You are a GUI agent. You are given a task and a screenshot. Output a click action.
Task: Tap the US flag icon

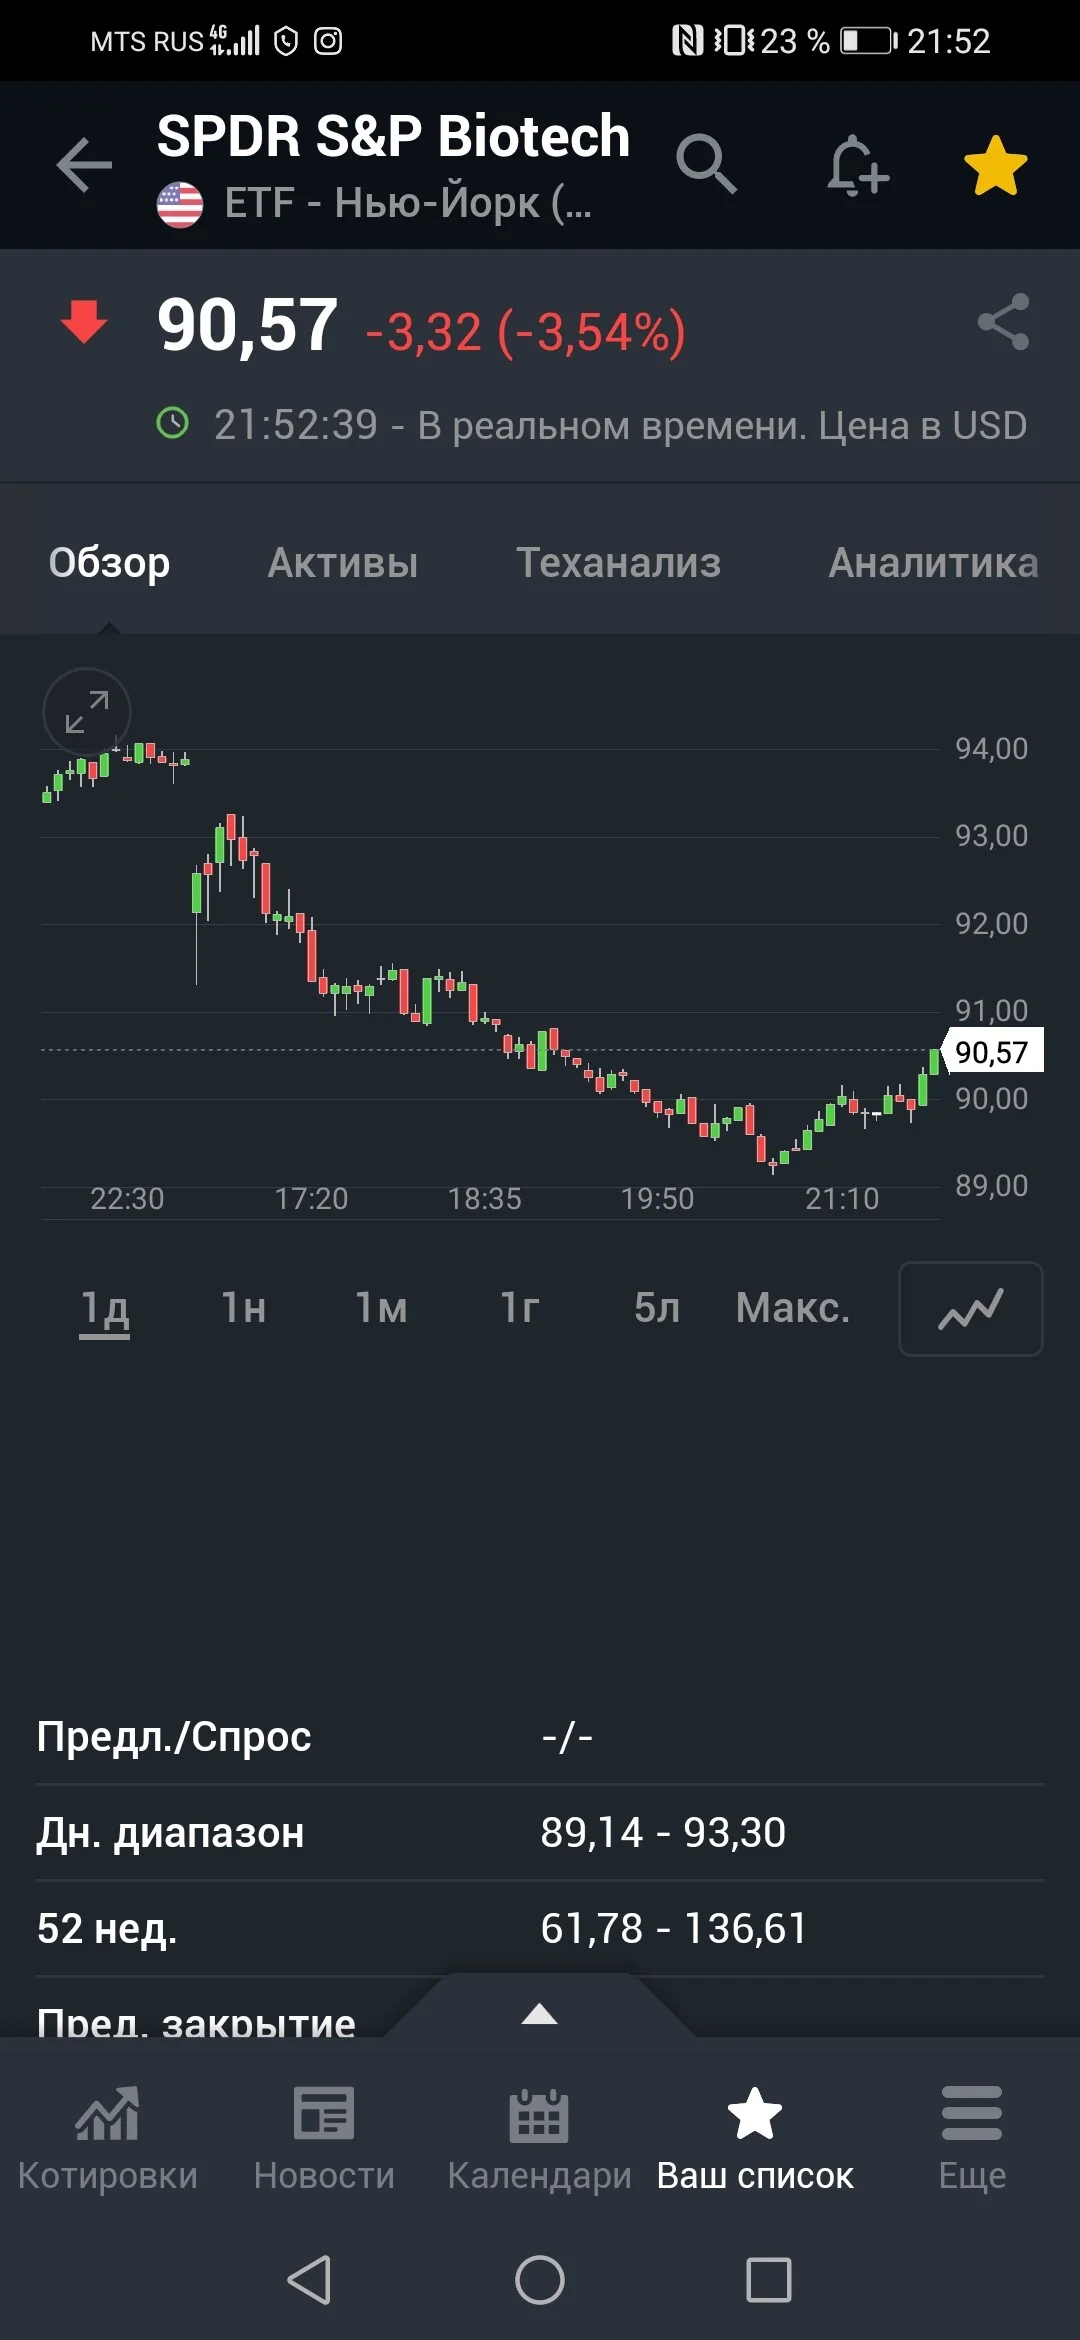[x=180, y=205]
